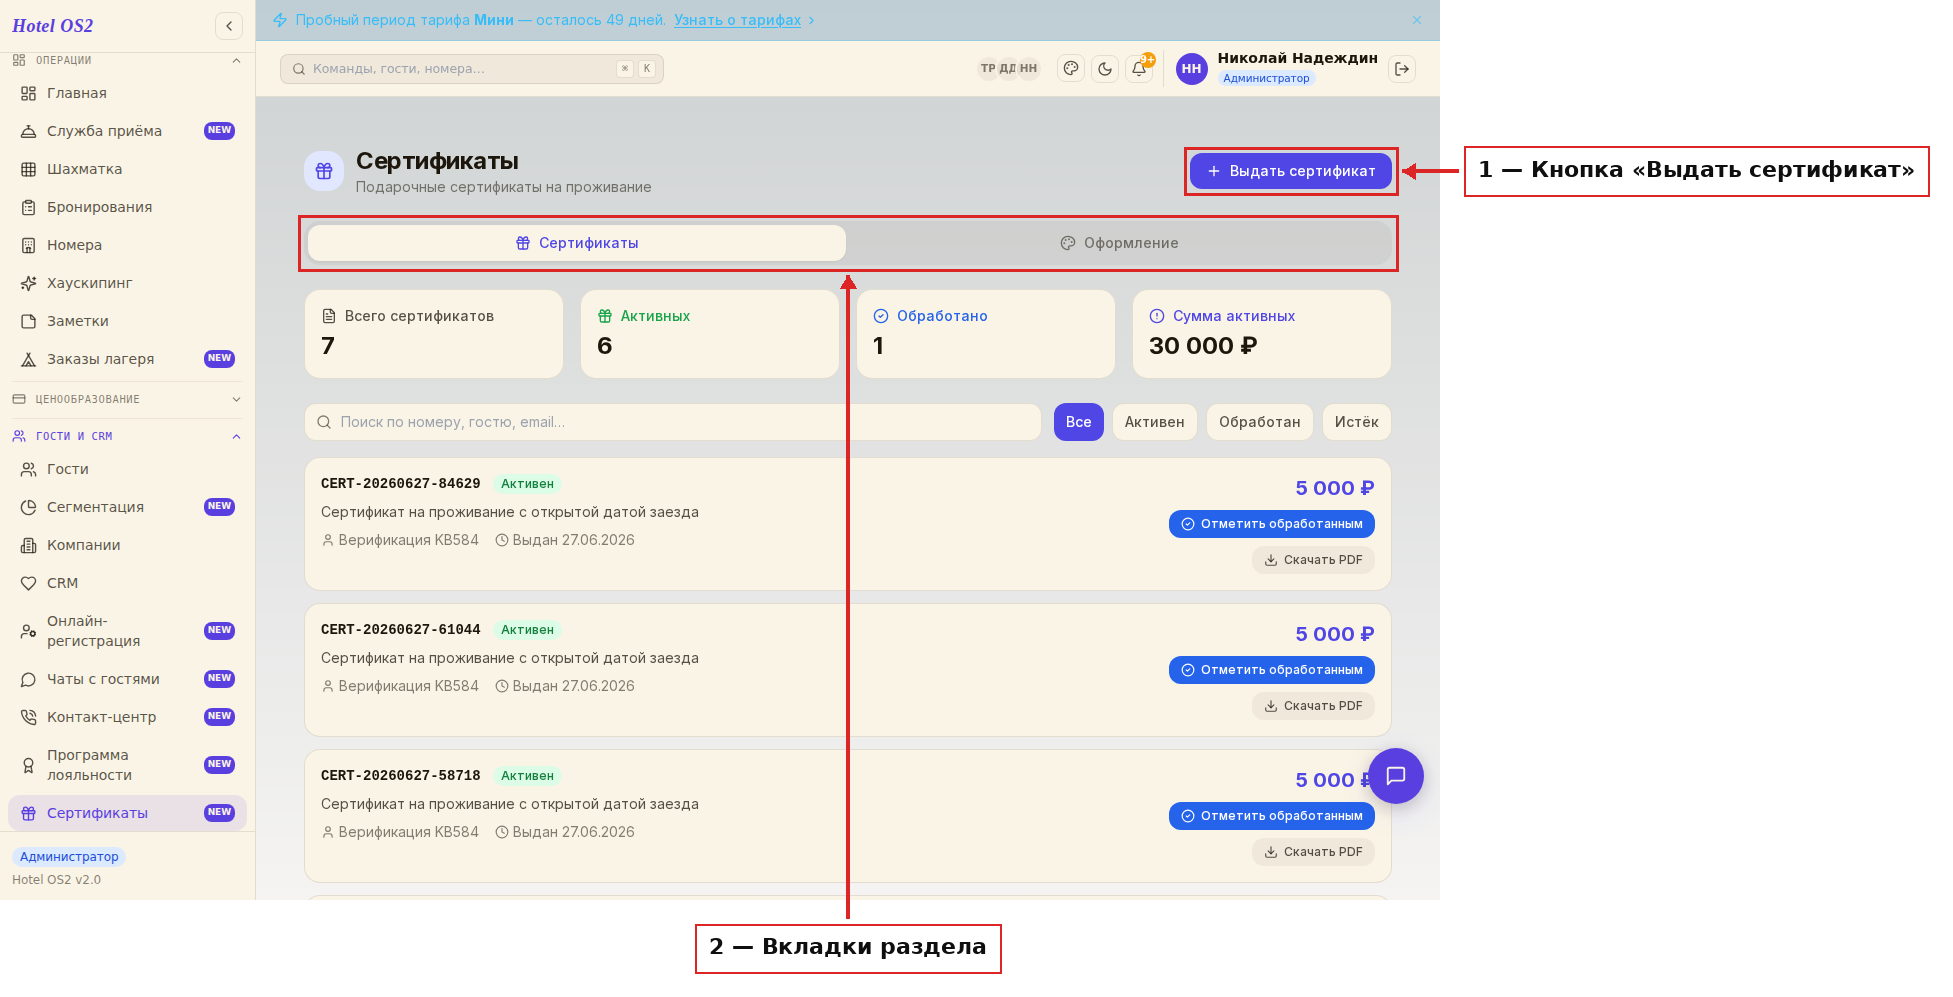
Task: Click the certificate search field
Action: [673, 422]
